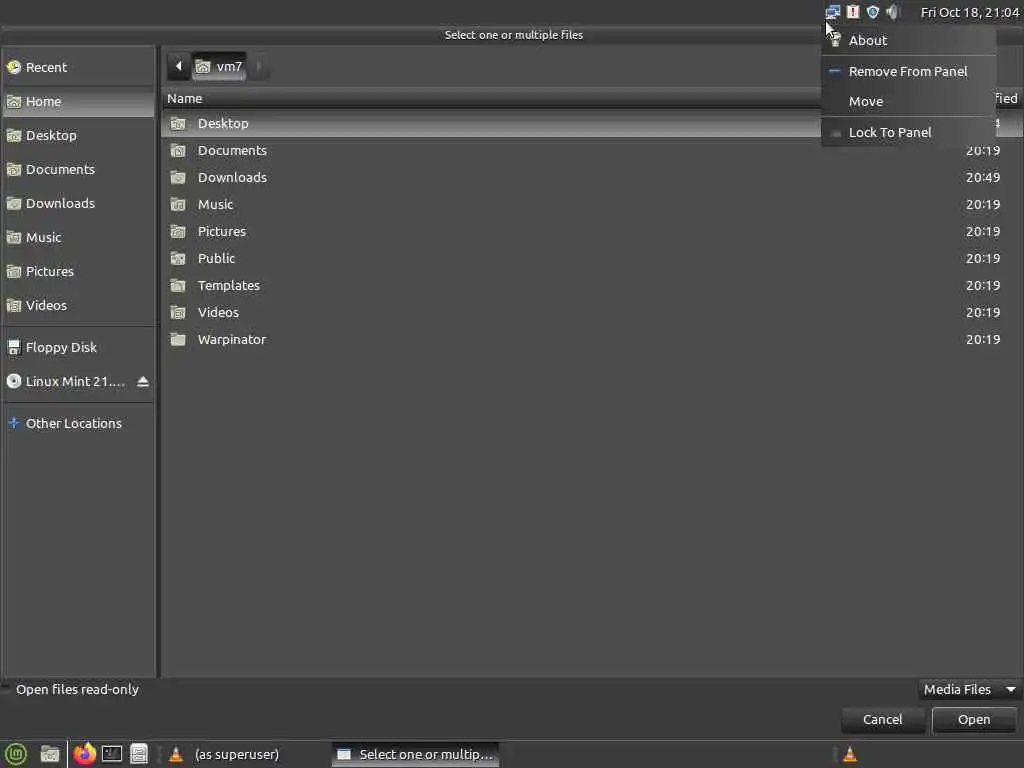
Task: Toggle Open files read-only checkbox
Action: 6,689
